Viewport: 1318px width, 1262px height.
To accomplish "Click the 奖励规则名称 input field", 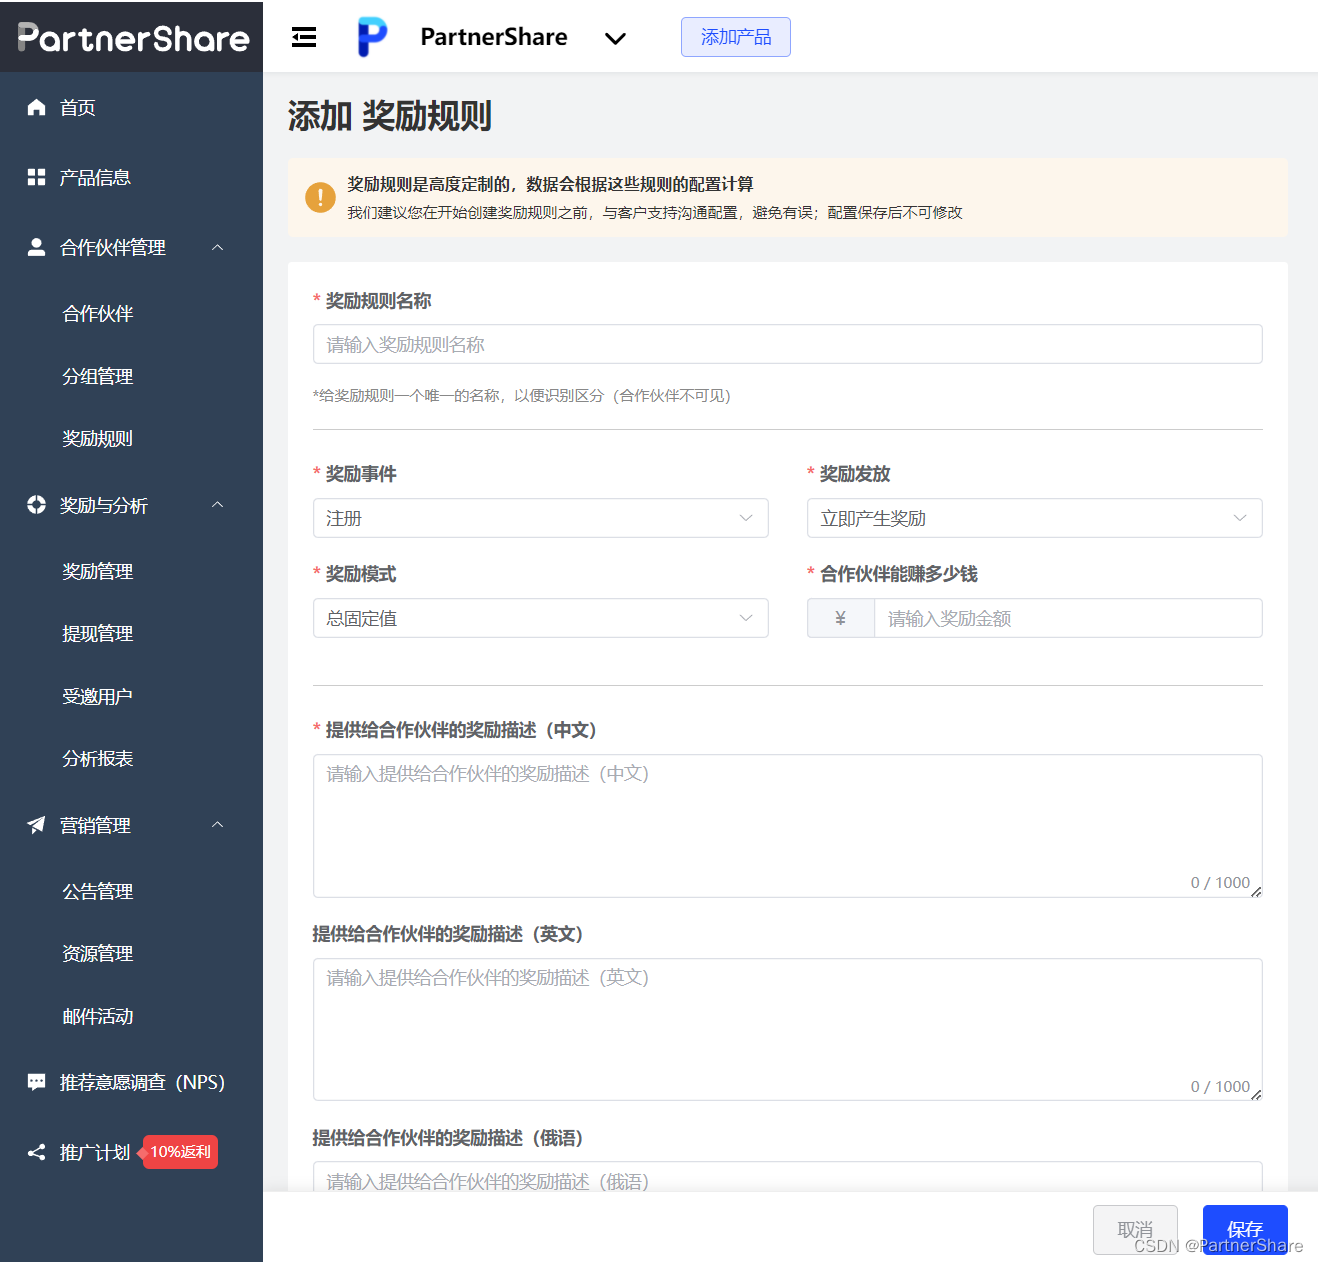I will pyautogui.click(x=786, y=344).
